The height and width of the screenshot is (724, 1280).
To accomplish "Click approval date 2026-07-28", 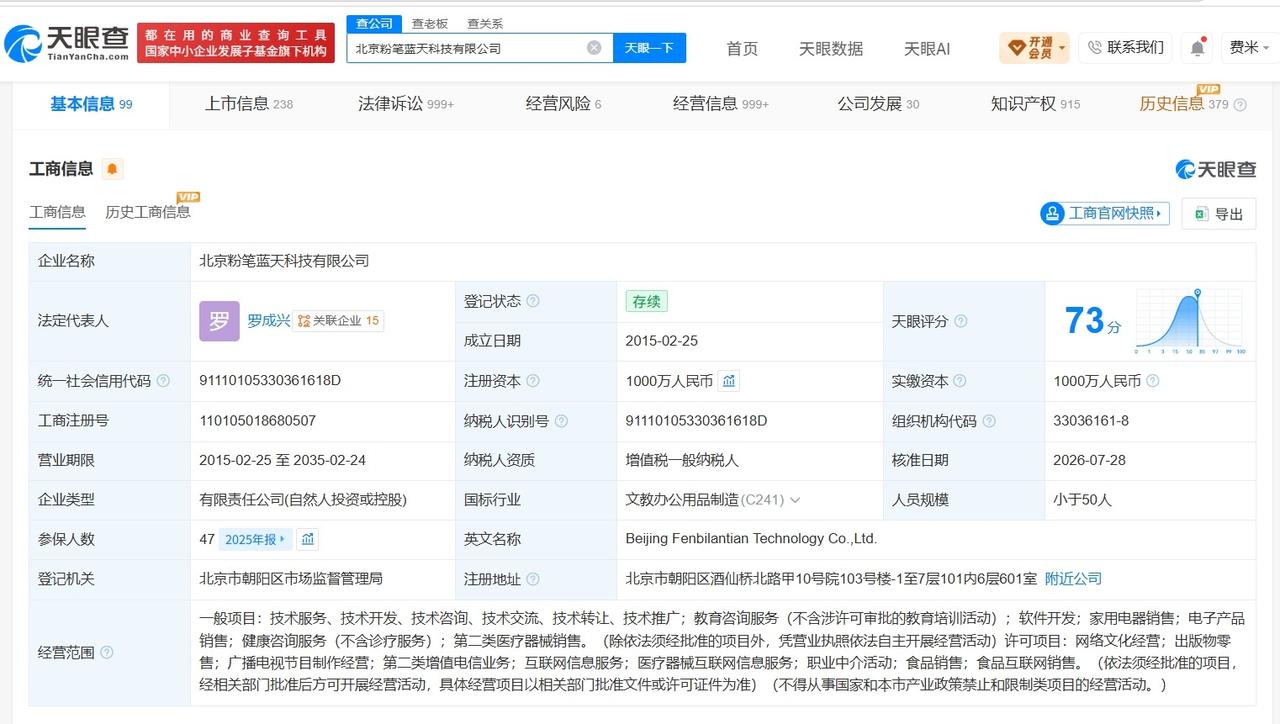I will point(1089,460).
